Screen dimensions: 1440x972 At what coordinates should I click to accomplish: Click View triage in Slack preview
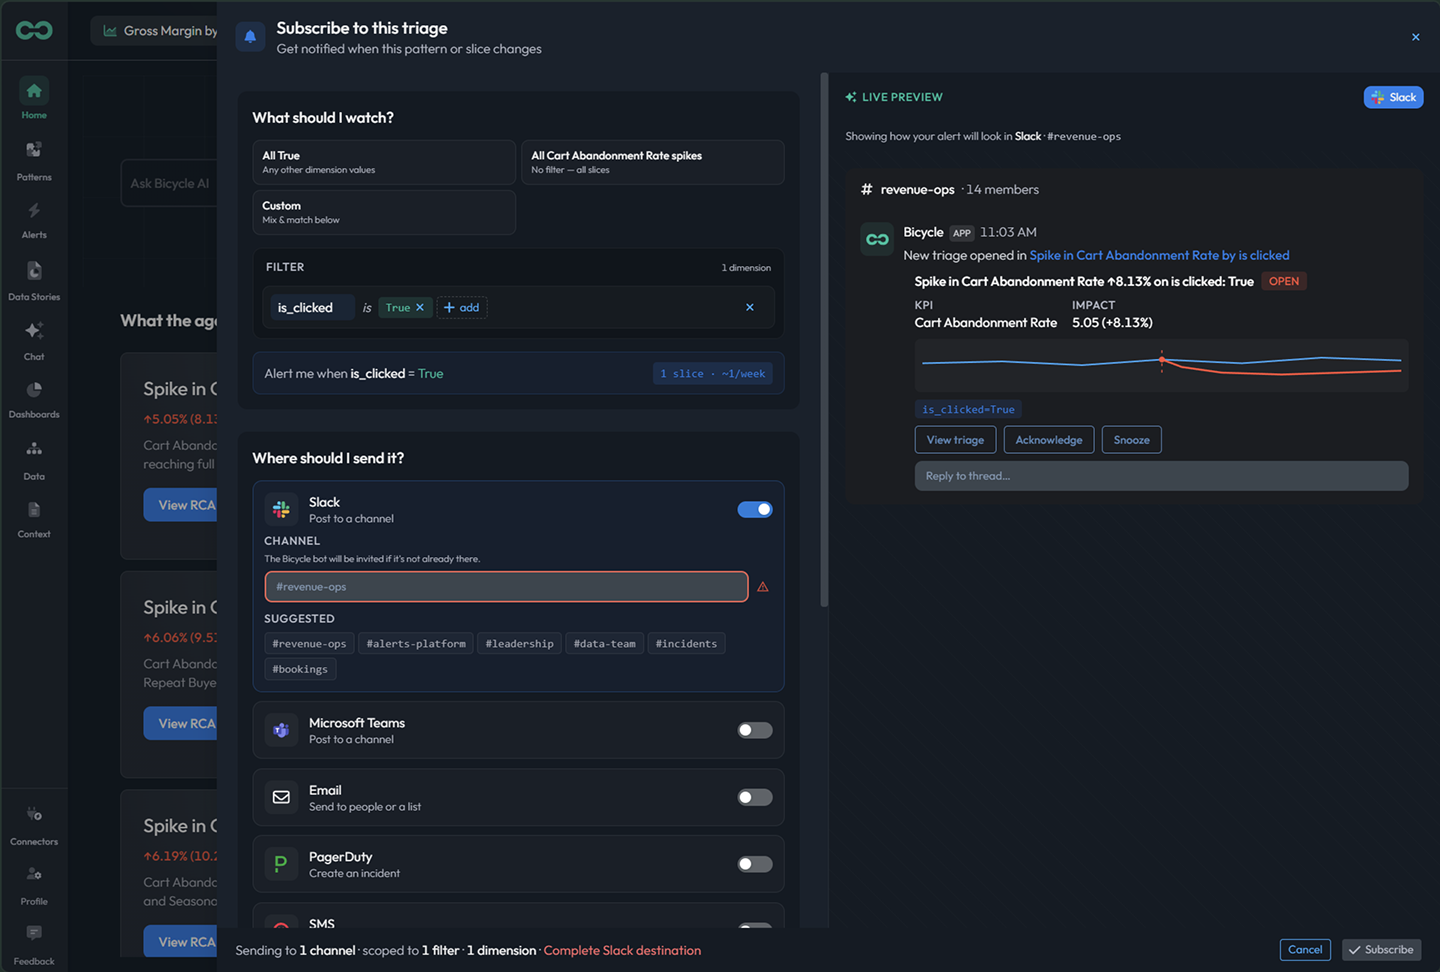tap(955, 440)
